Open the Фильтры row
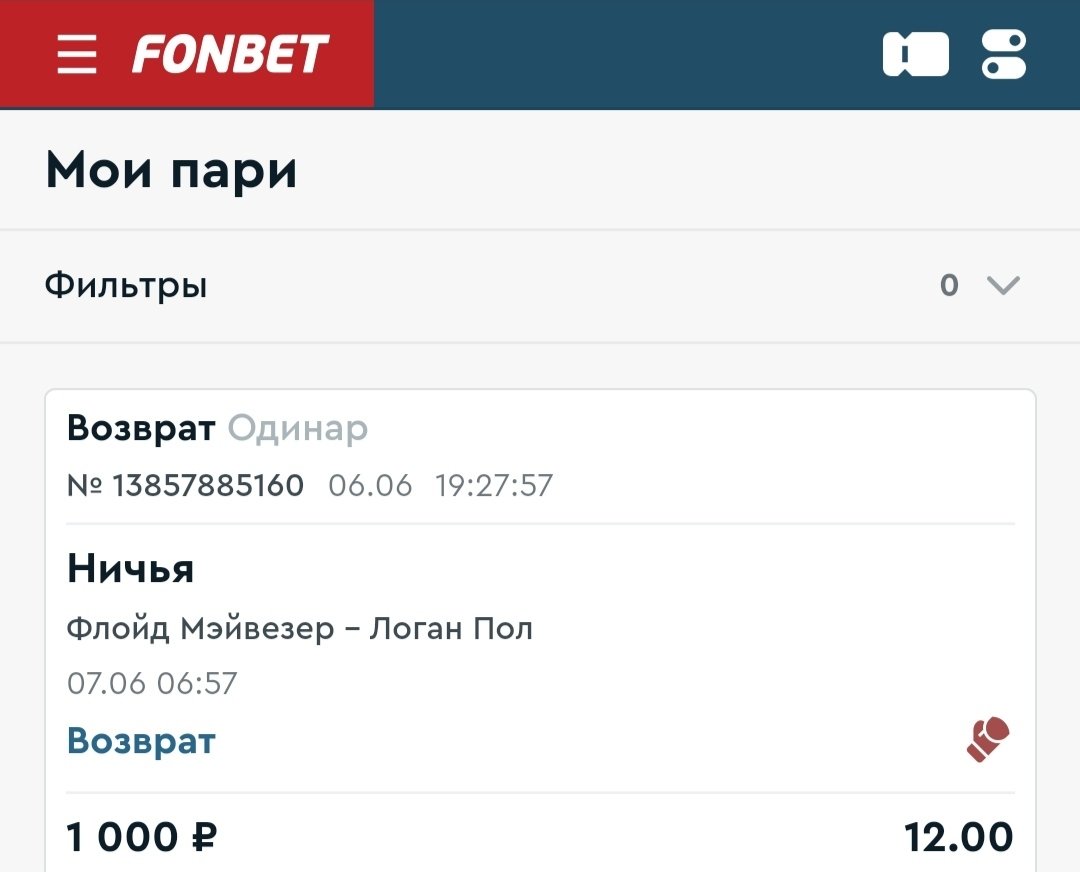1080x872 pixels. coord(126,286)
